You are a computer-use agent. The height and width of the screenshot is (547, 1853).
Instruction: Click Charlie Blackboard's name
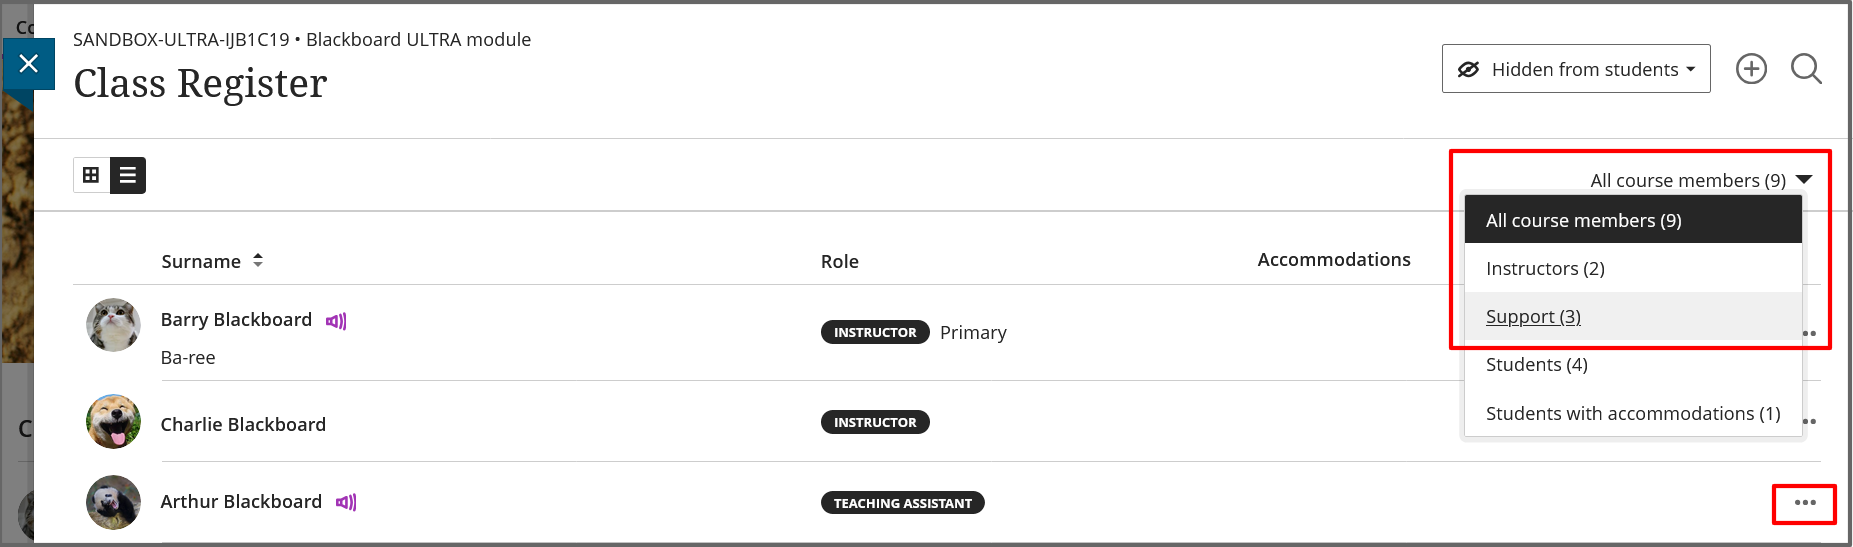[x=243, y=424]
